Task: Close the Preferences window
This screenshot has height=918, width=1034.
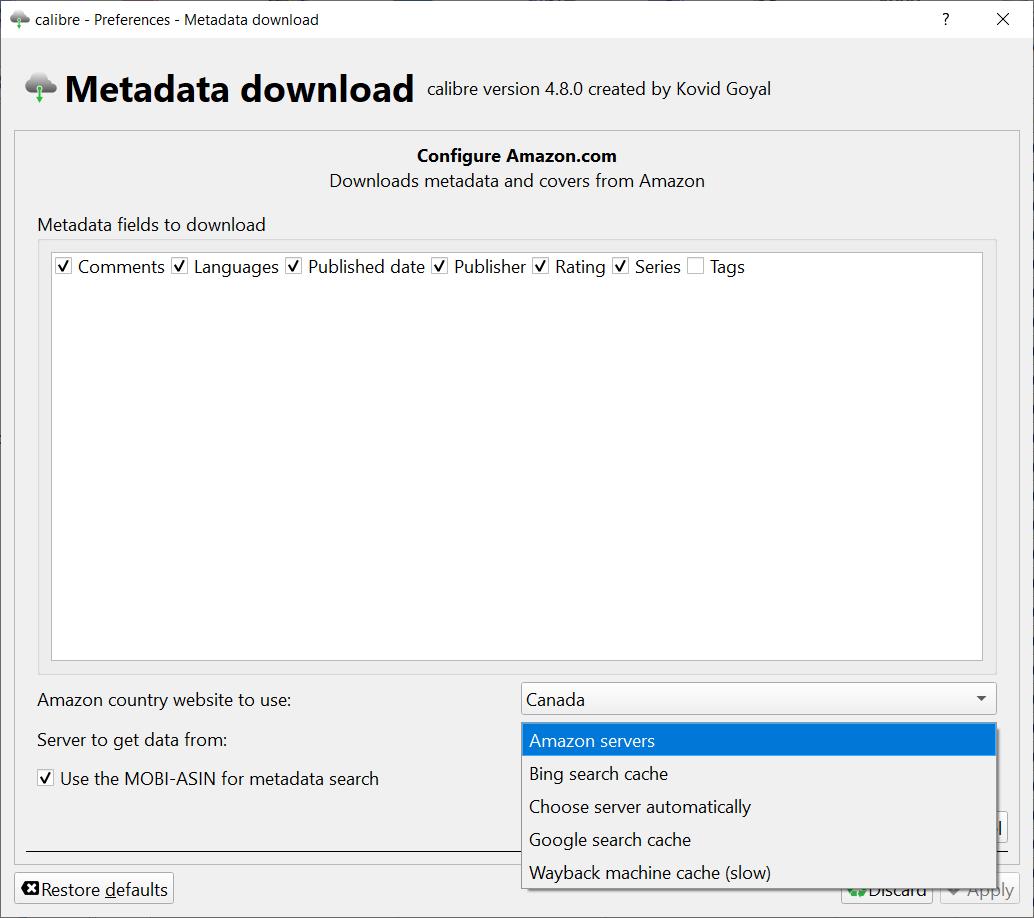Action: pyautogui.click(x=1002, y=19)
